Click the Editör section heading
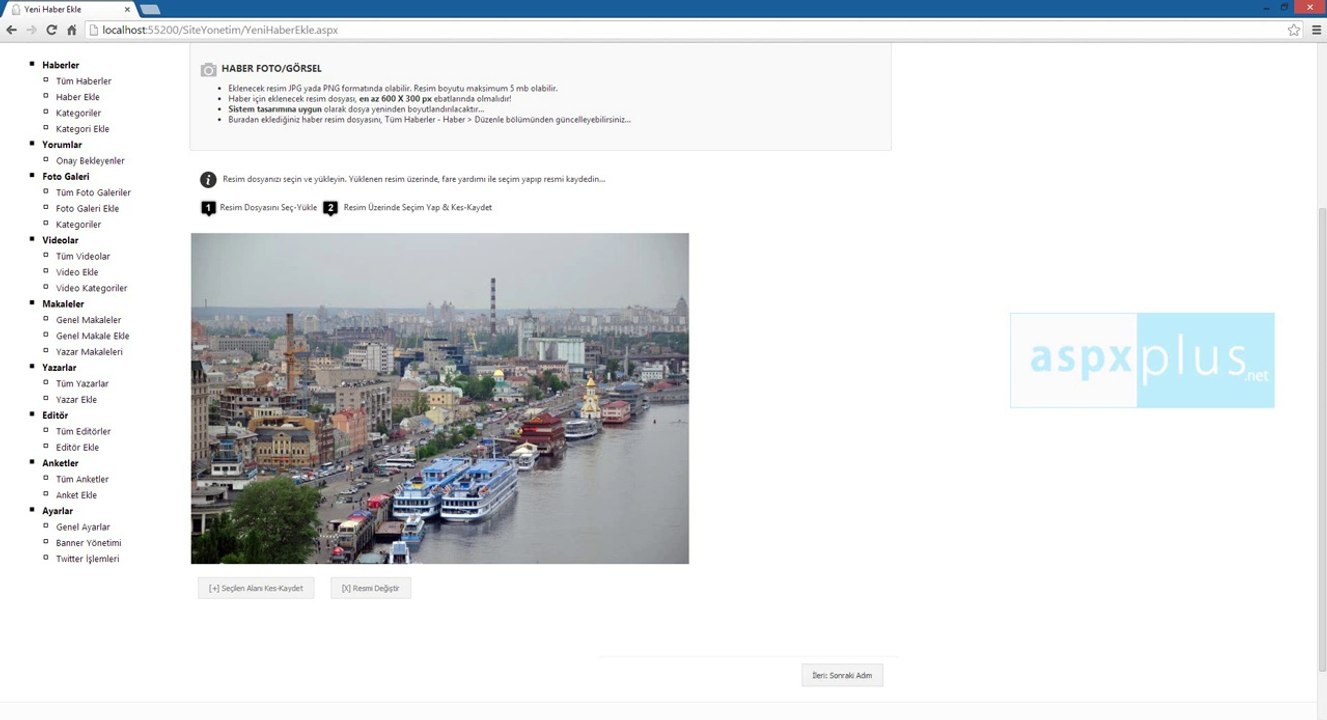The width and height of the screenshot is (1327, 720). click(x=55, y=416)
